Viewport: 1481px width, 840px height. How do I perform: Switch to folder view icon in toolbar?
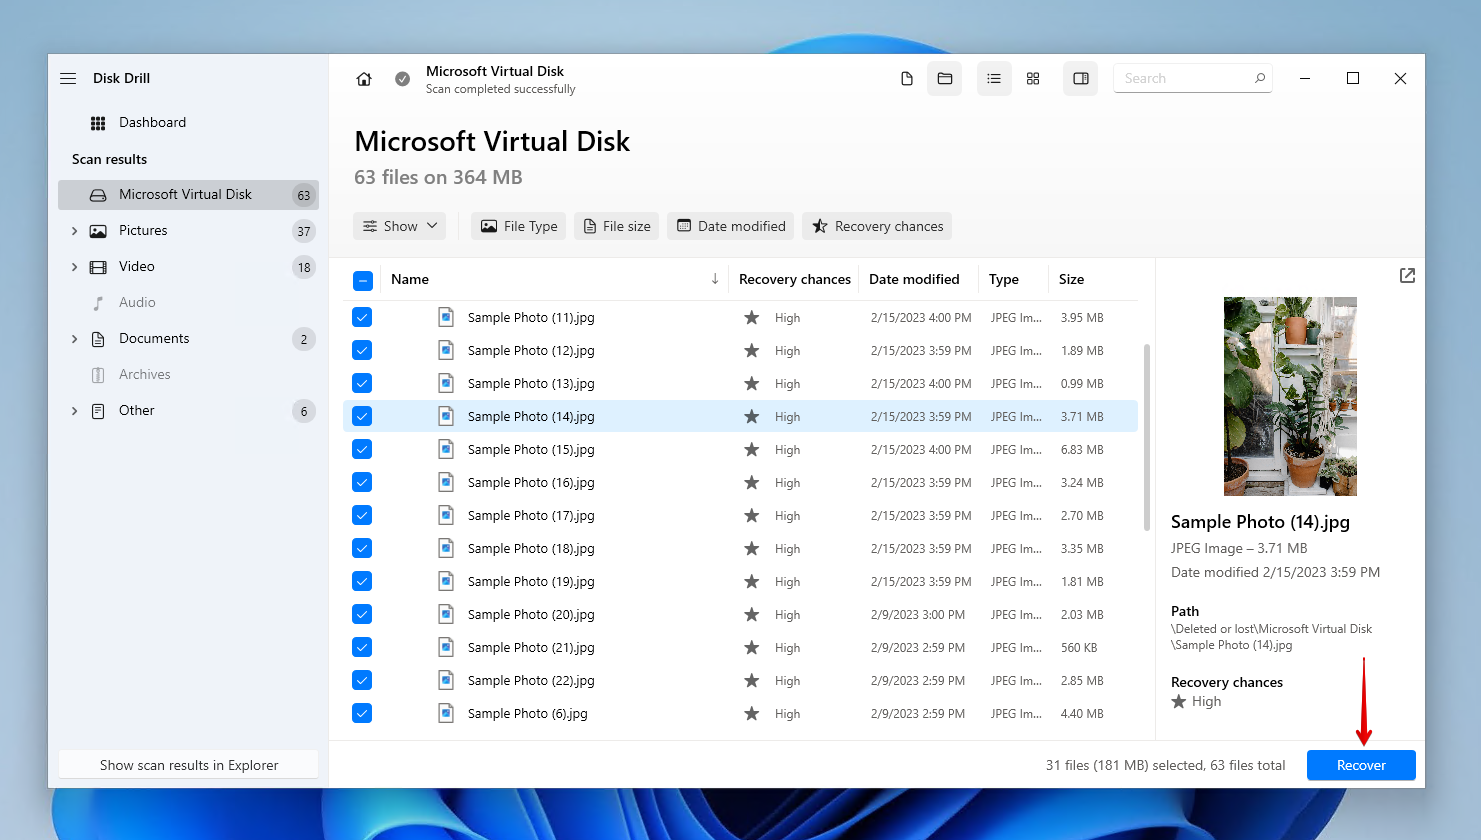[x=944, y=78]
